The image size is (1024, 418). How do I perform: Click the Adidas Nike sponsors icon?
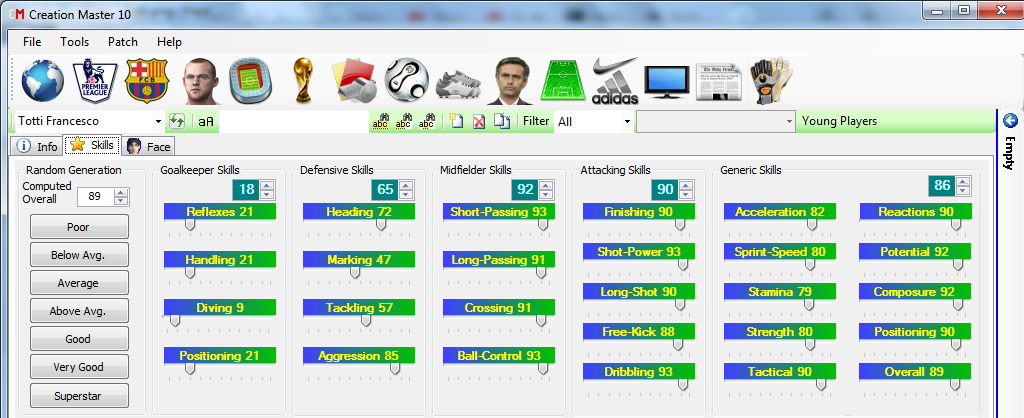coord(613,81)
